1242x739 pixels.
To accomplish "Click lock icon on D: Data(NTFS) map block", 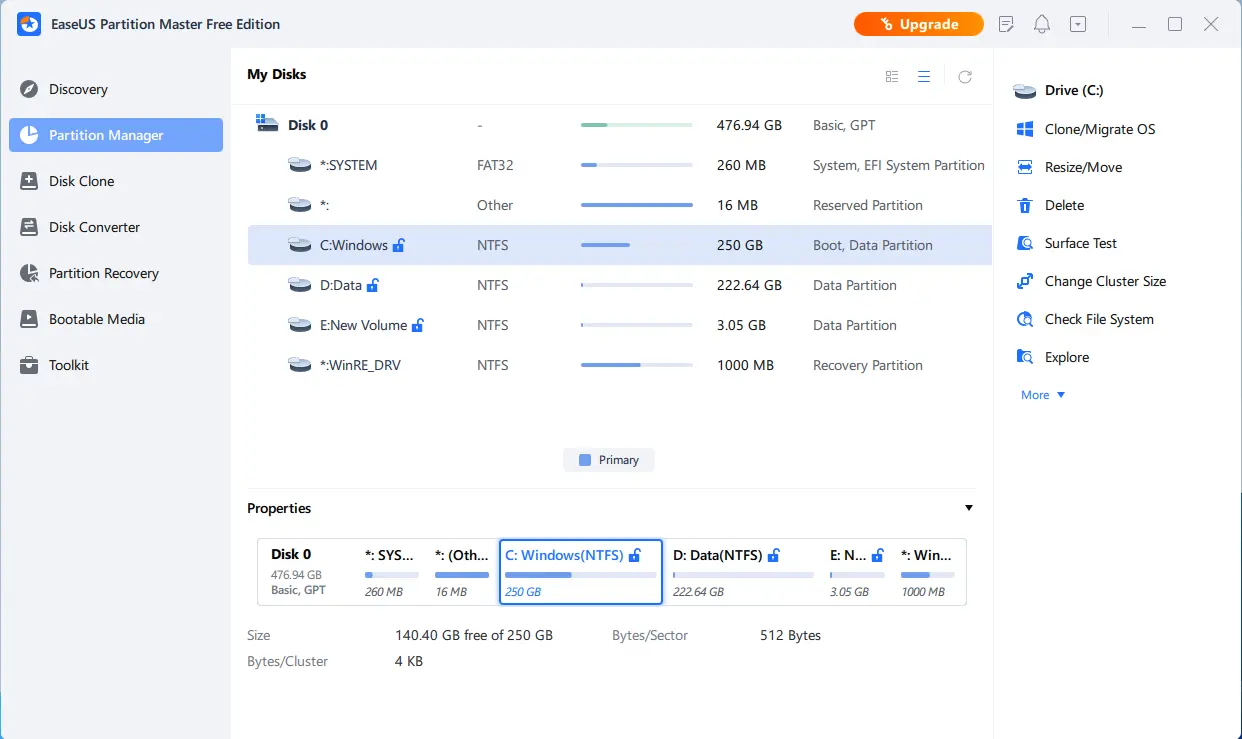I will (774, 555).
